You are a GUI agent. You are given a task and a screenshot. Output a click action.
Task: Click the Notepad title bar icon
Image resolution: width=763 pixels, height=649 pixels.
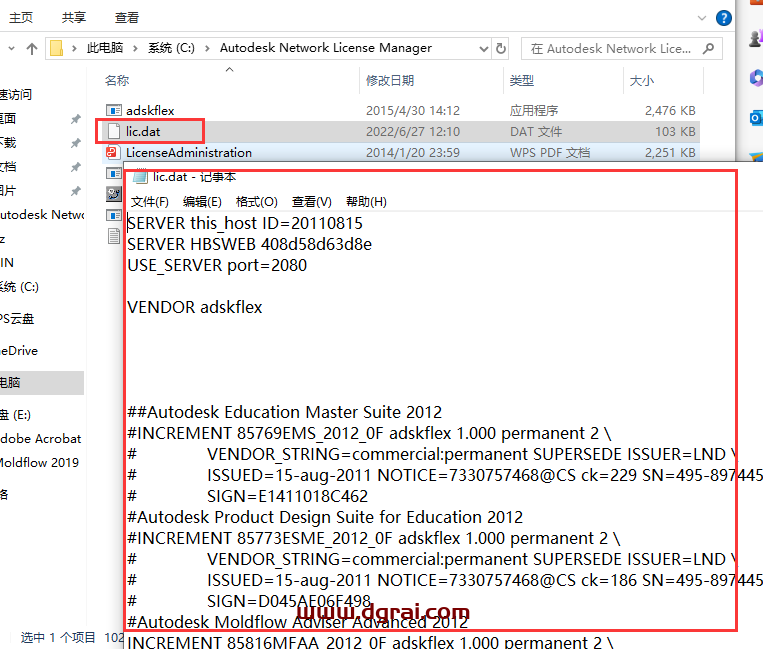coord(140,177)
